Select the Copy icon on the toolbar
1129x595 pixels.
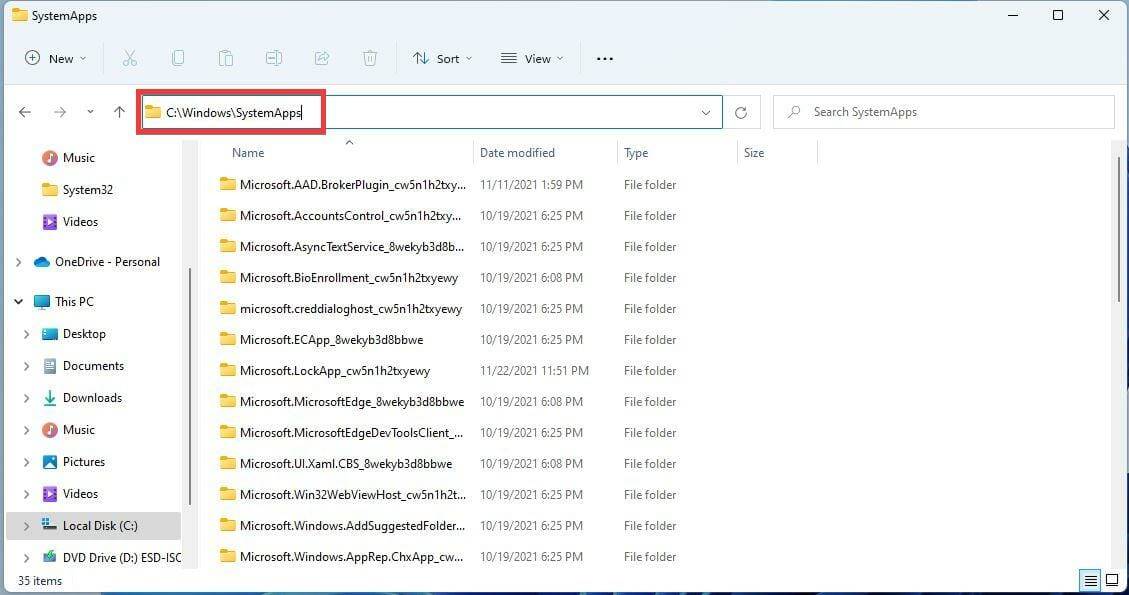point(178,58)
